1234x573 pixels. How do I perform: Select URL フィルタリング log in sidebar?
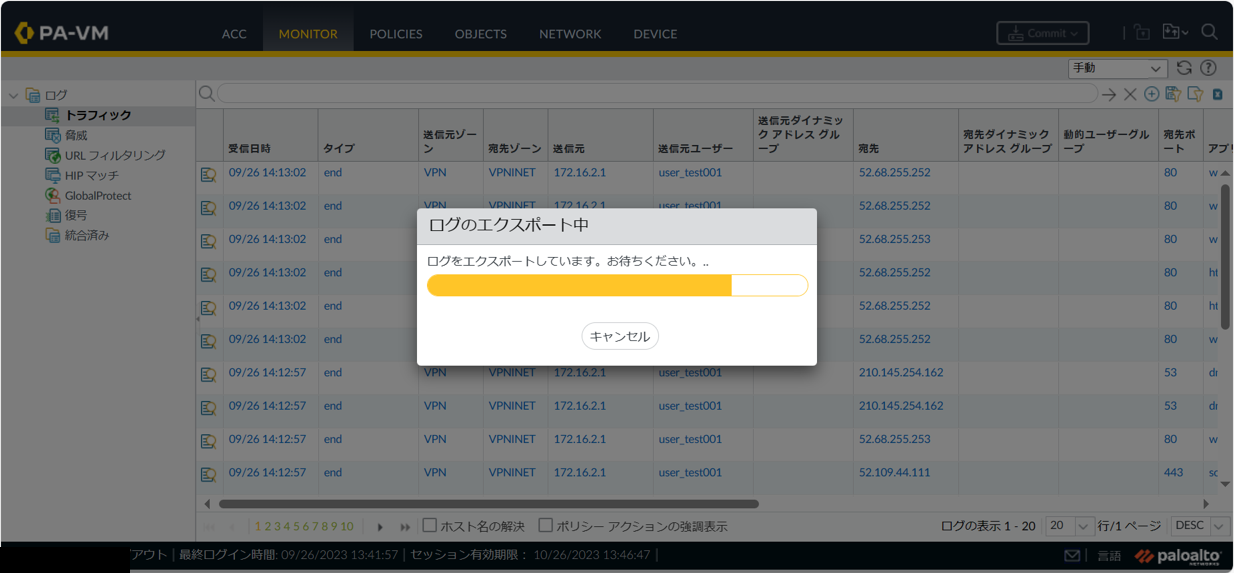tap(114, 155)
